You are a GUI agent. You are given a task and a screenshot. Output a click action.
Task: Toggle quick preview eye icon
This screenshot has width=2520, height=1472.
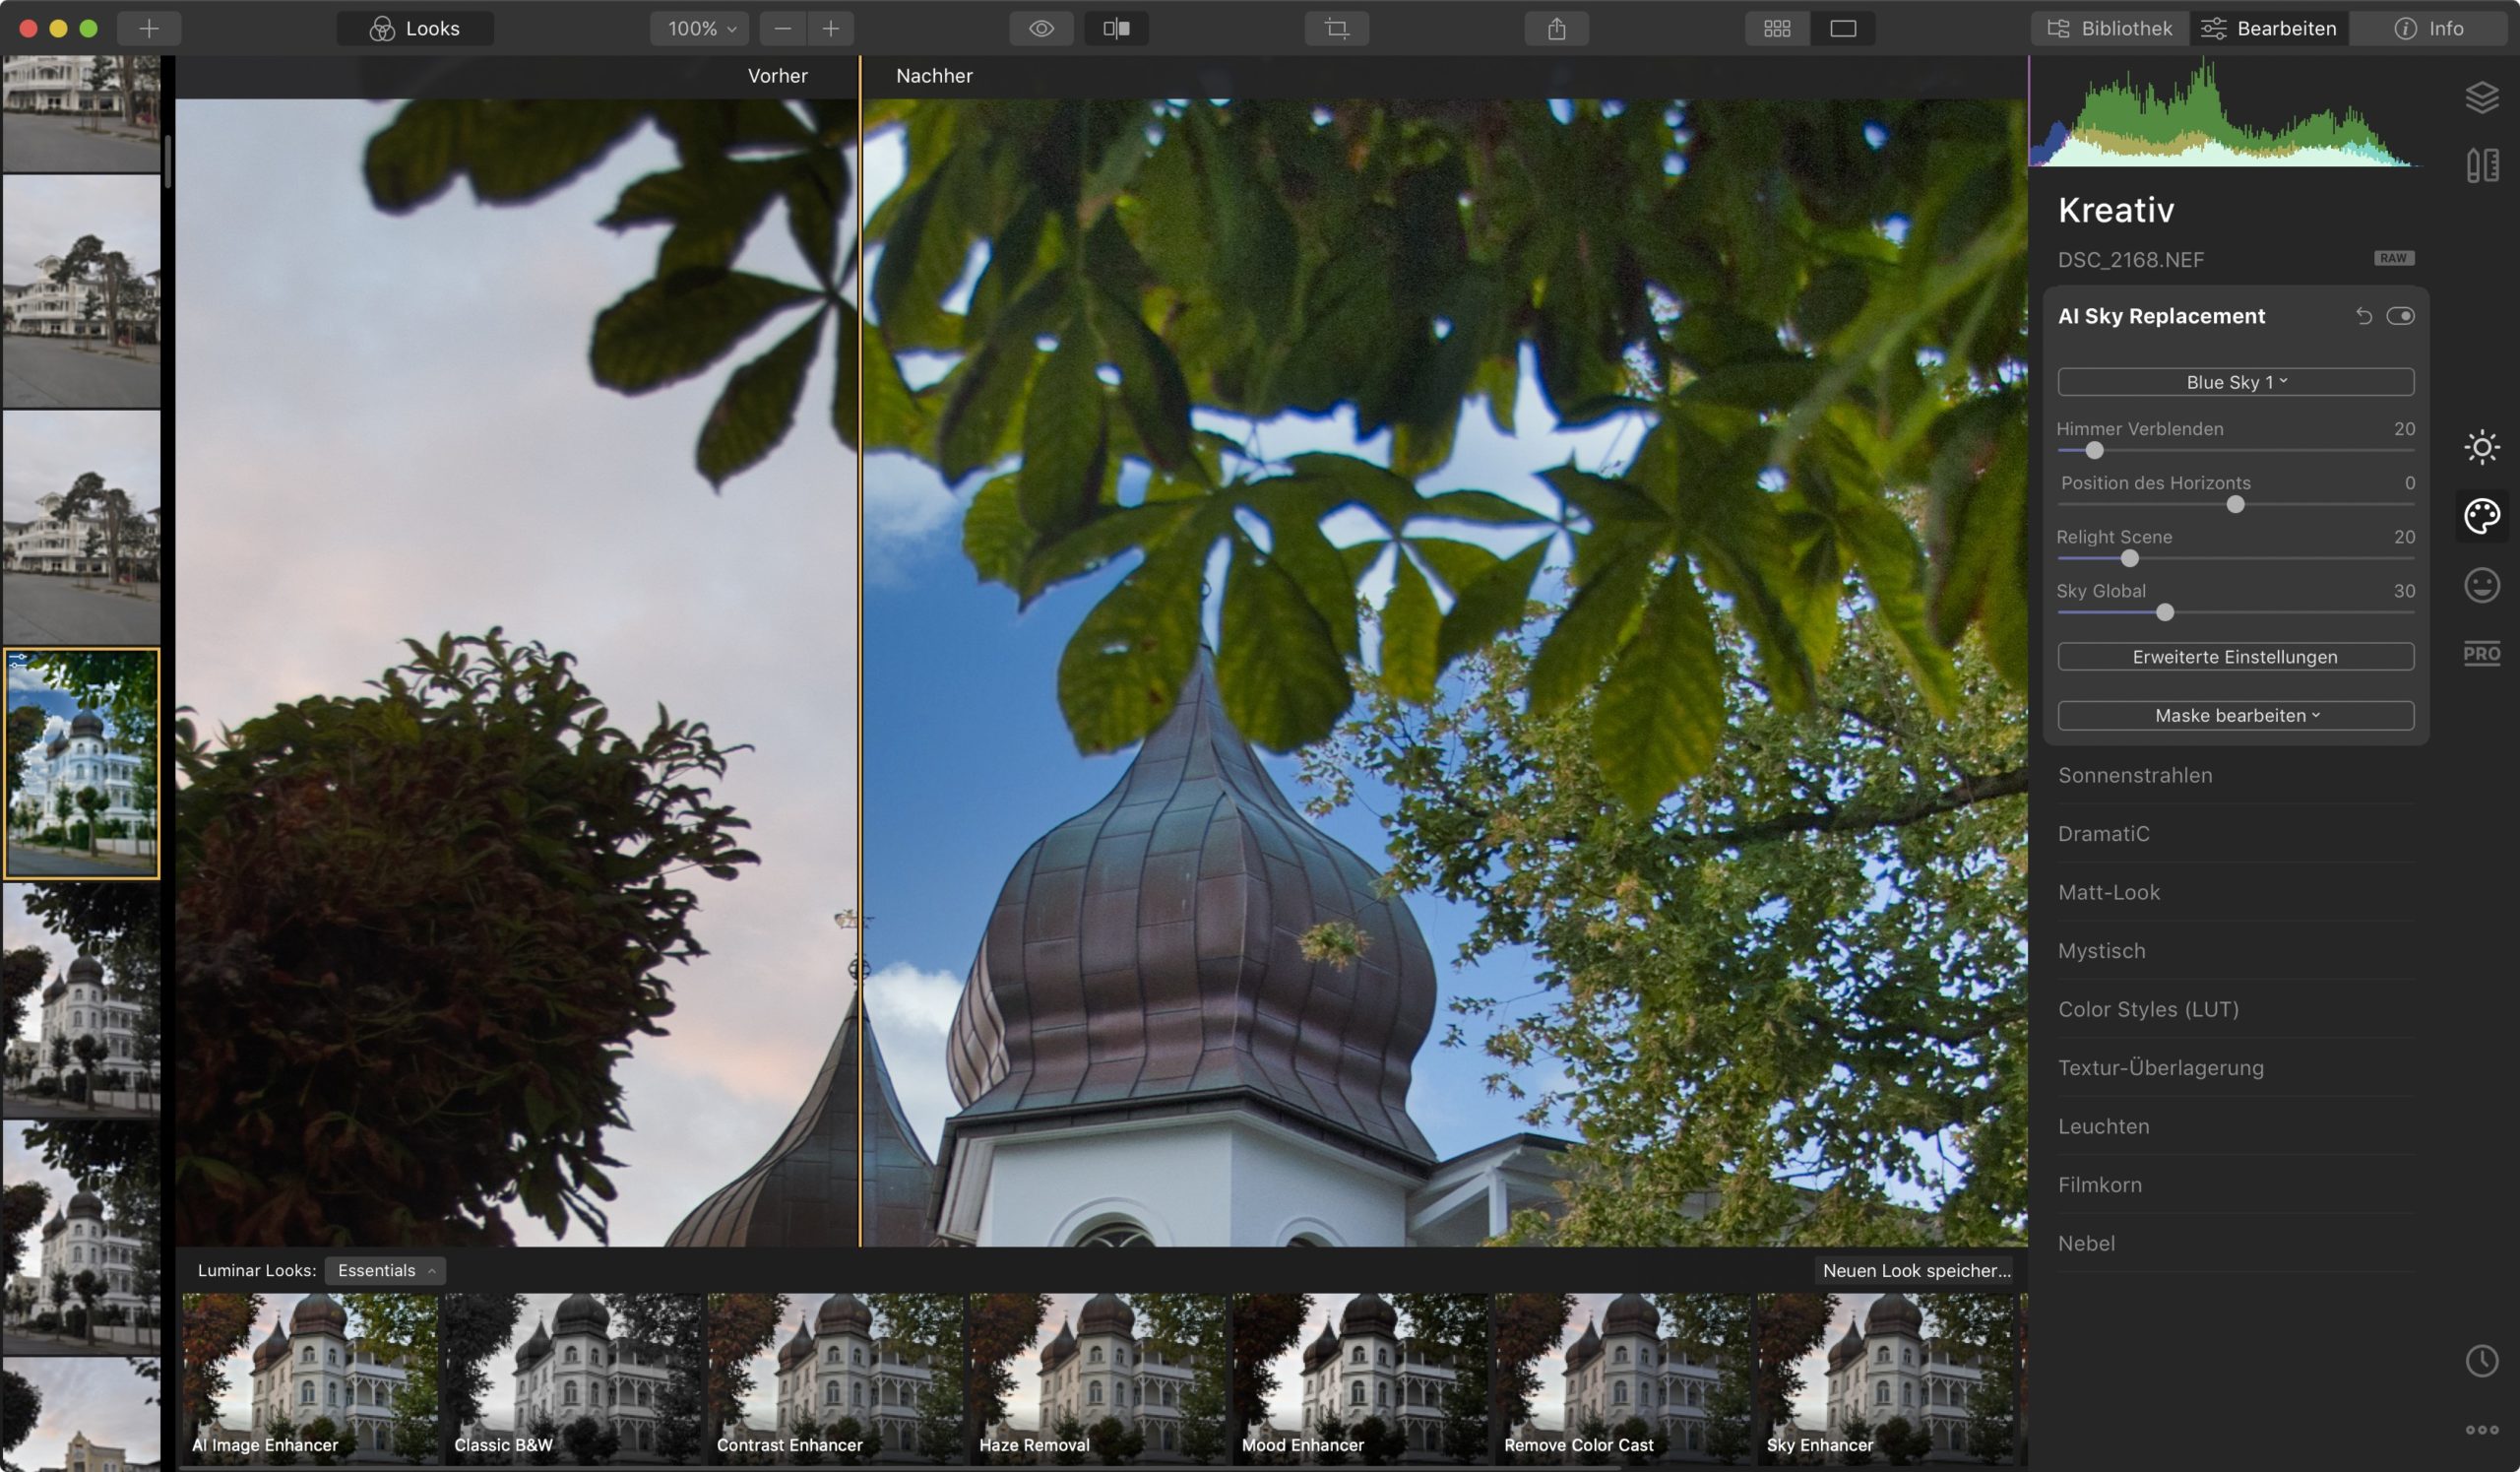[1041, 28]
